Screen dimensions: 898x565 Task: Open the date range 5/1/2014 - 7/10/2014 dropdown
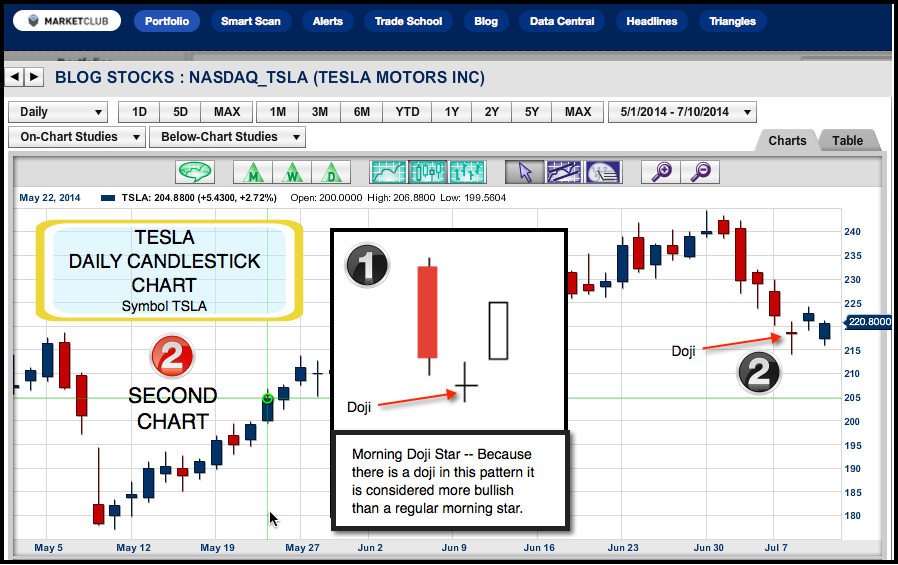(682, 112)
